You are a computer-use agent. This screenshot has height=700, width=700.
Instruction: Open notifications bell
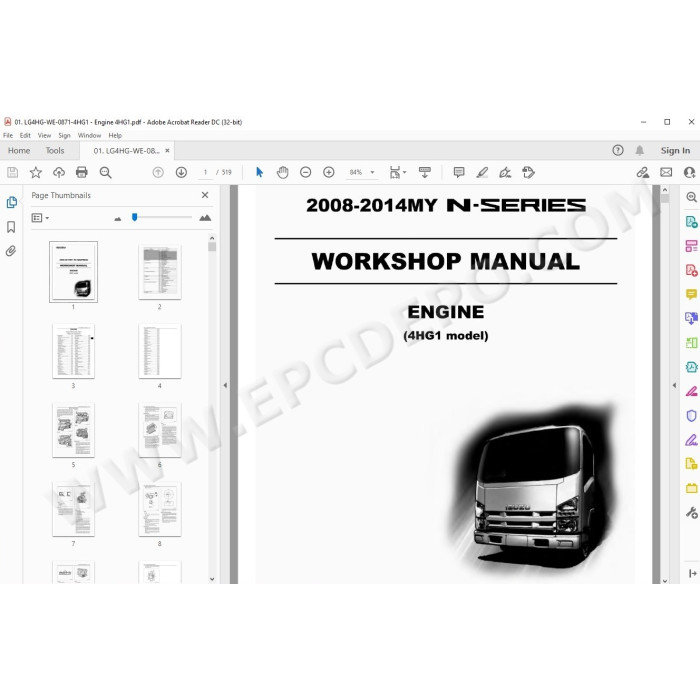pos(640,150)
